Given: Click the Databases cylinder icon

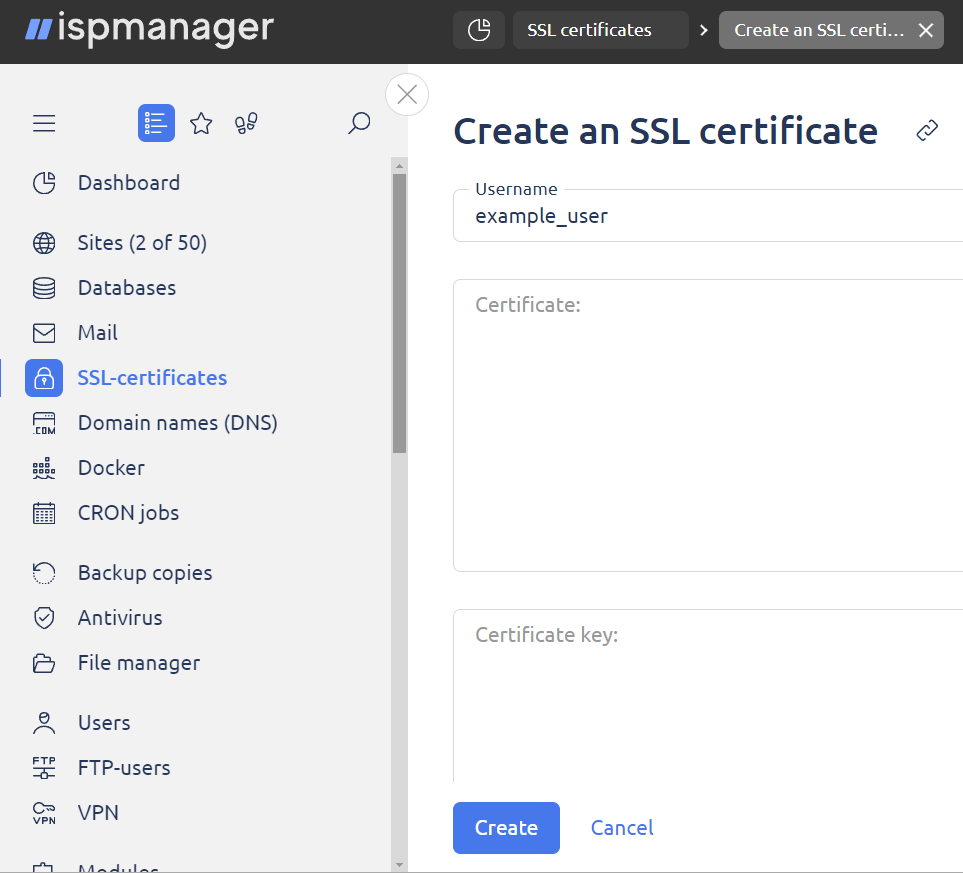Looking at the screenshot, I should (x=44, y=288).
